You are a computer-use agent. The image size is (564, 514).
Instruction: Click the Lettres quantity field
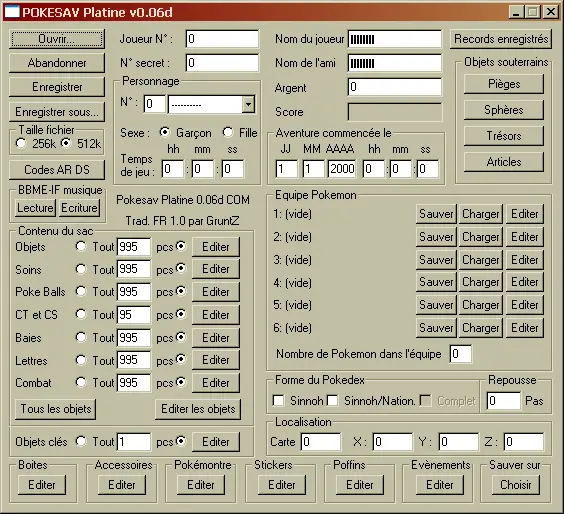tap(134, 360)
